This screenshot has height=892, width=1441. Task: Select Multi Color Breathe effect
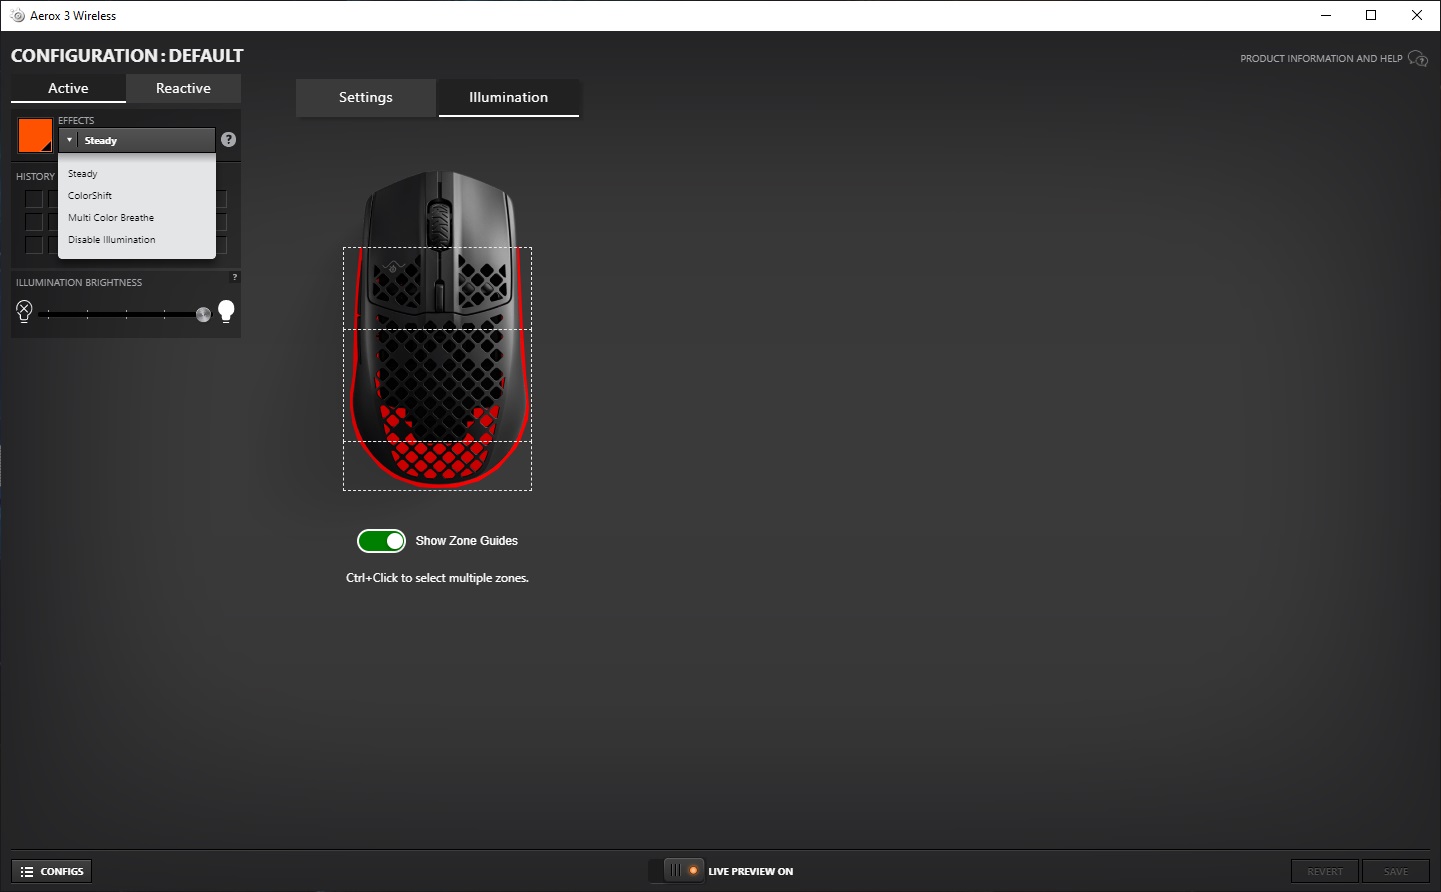[137, 218]
